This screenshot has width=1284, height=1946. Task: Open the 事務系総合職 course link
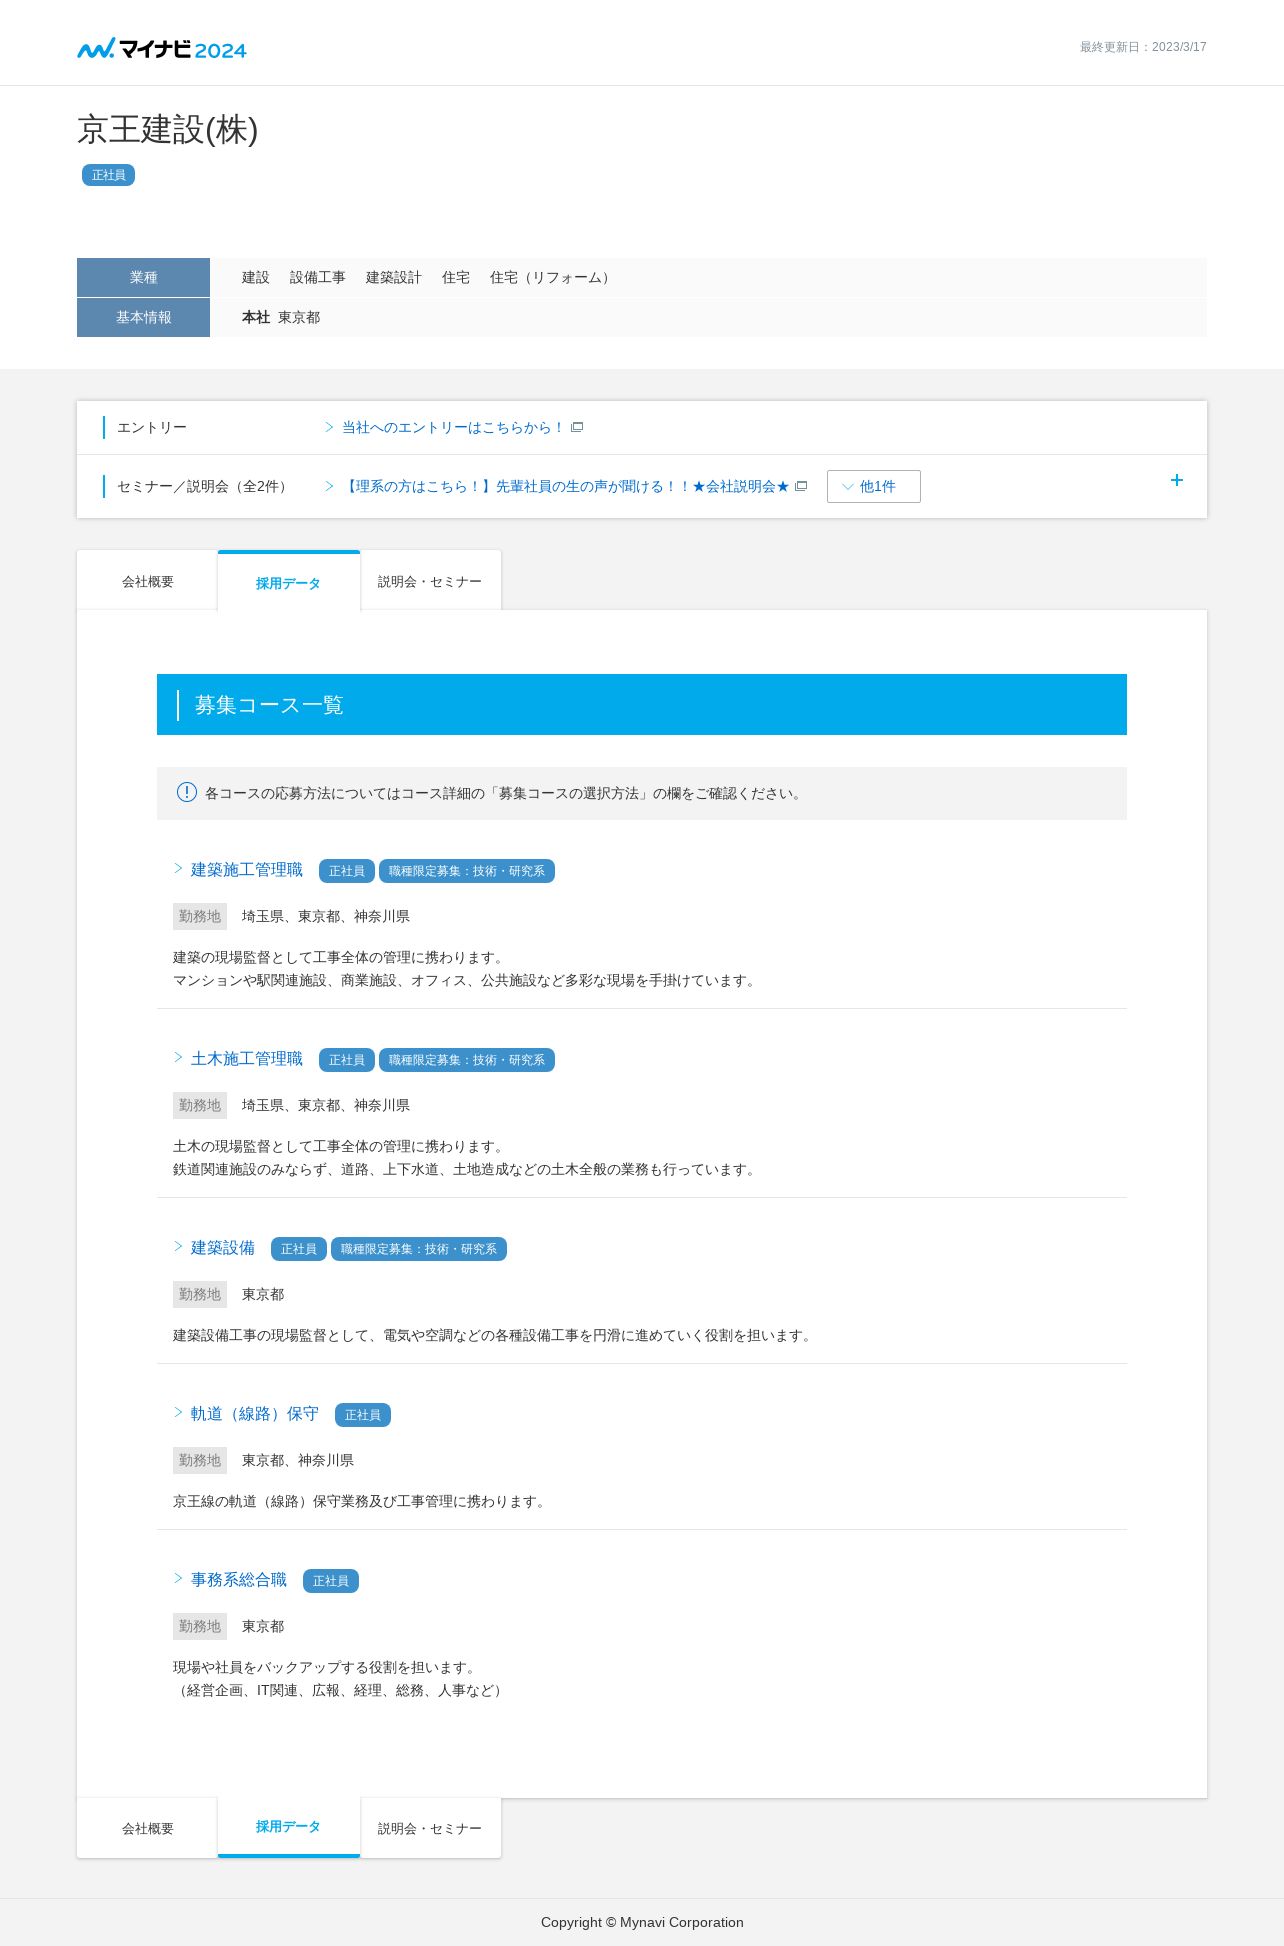click(239, 1580)
